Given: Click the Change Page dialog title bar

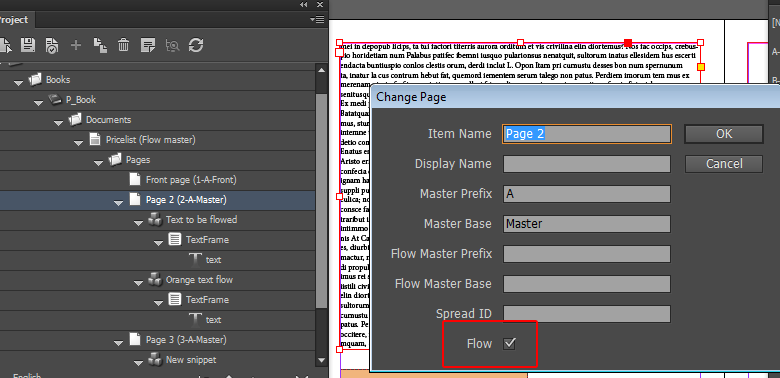Looking at the screenshot, I should coord(576,96).
